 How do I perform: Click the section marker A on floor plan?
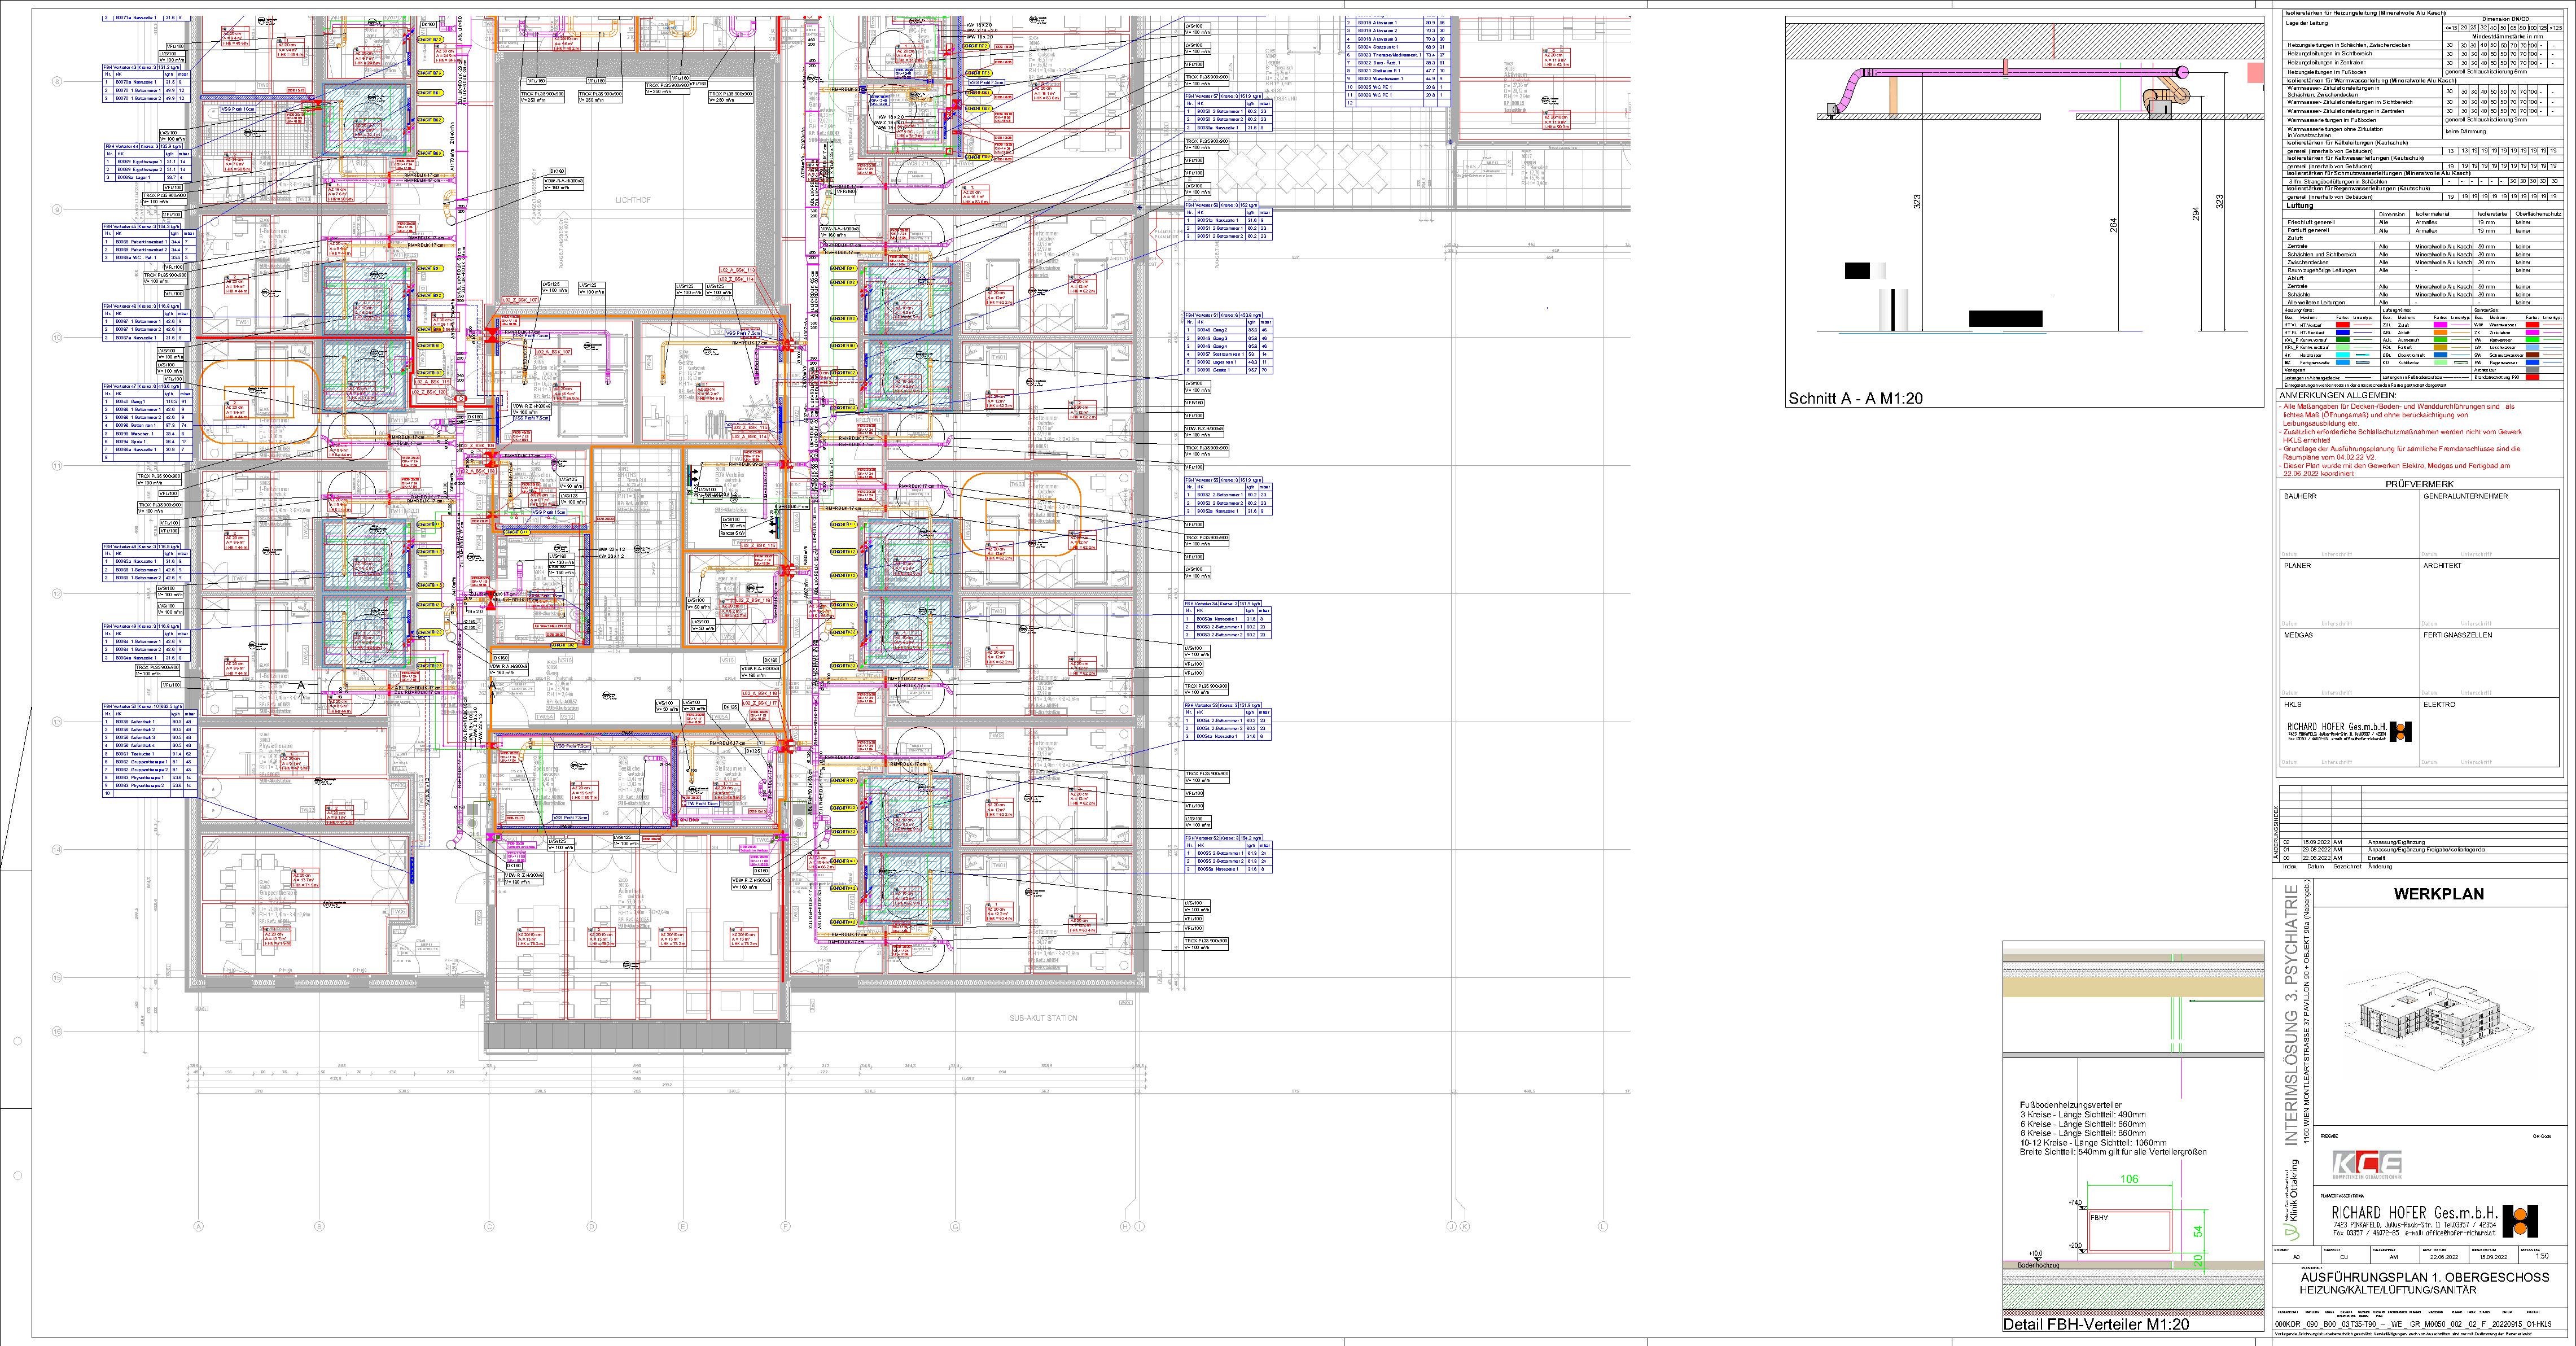pos(300,684)
